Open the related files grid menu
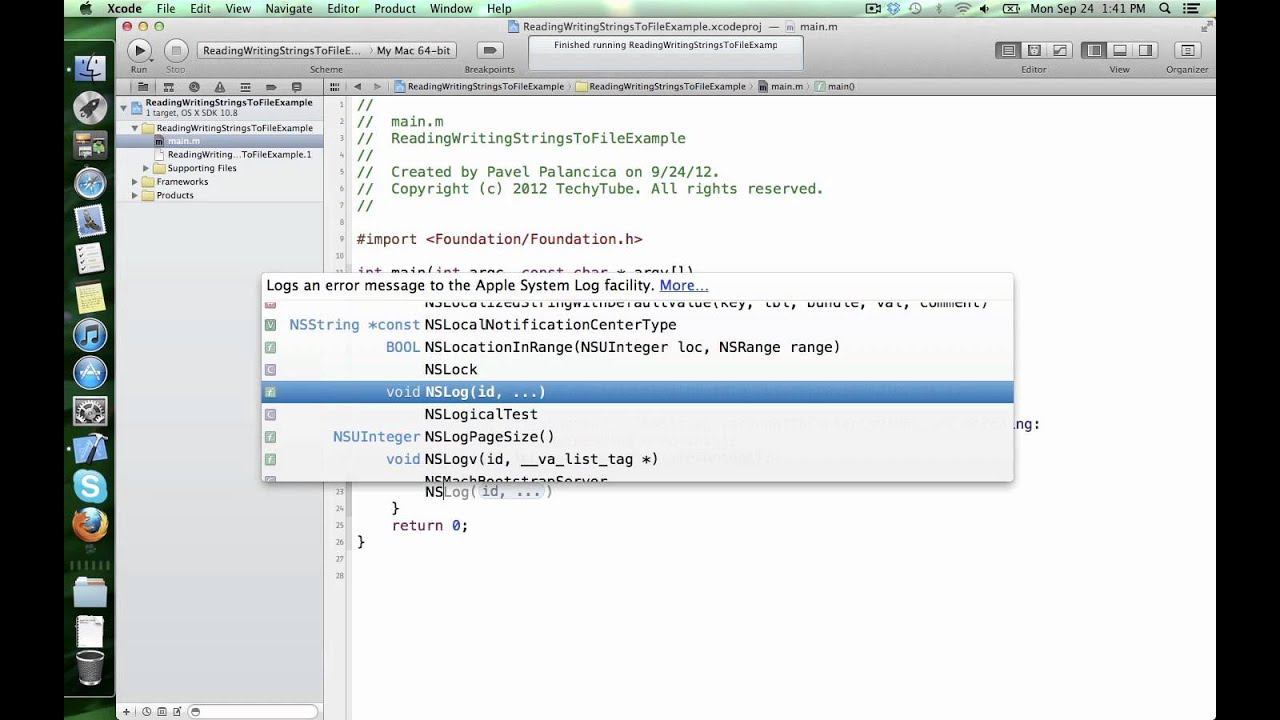 (334, 87)
